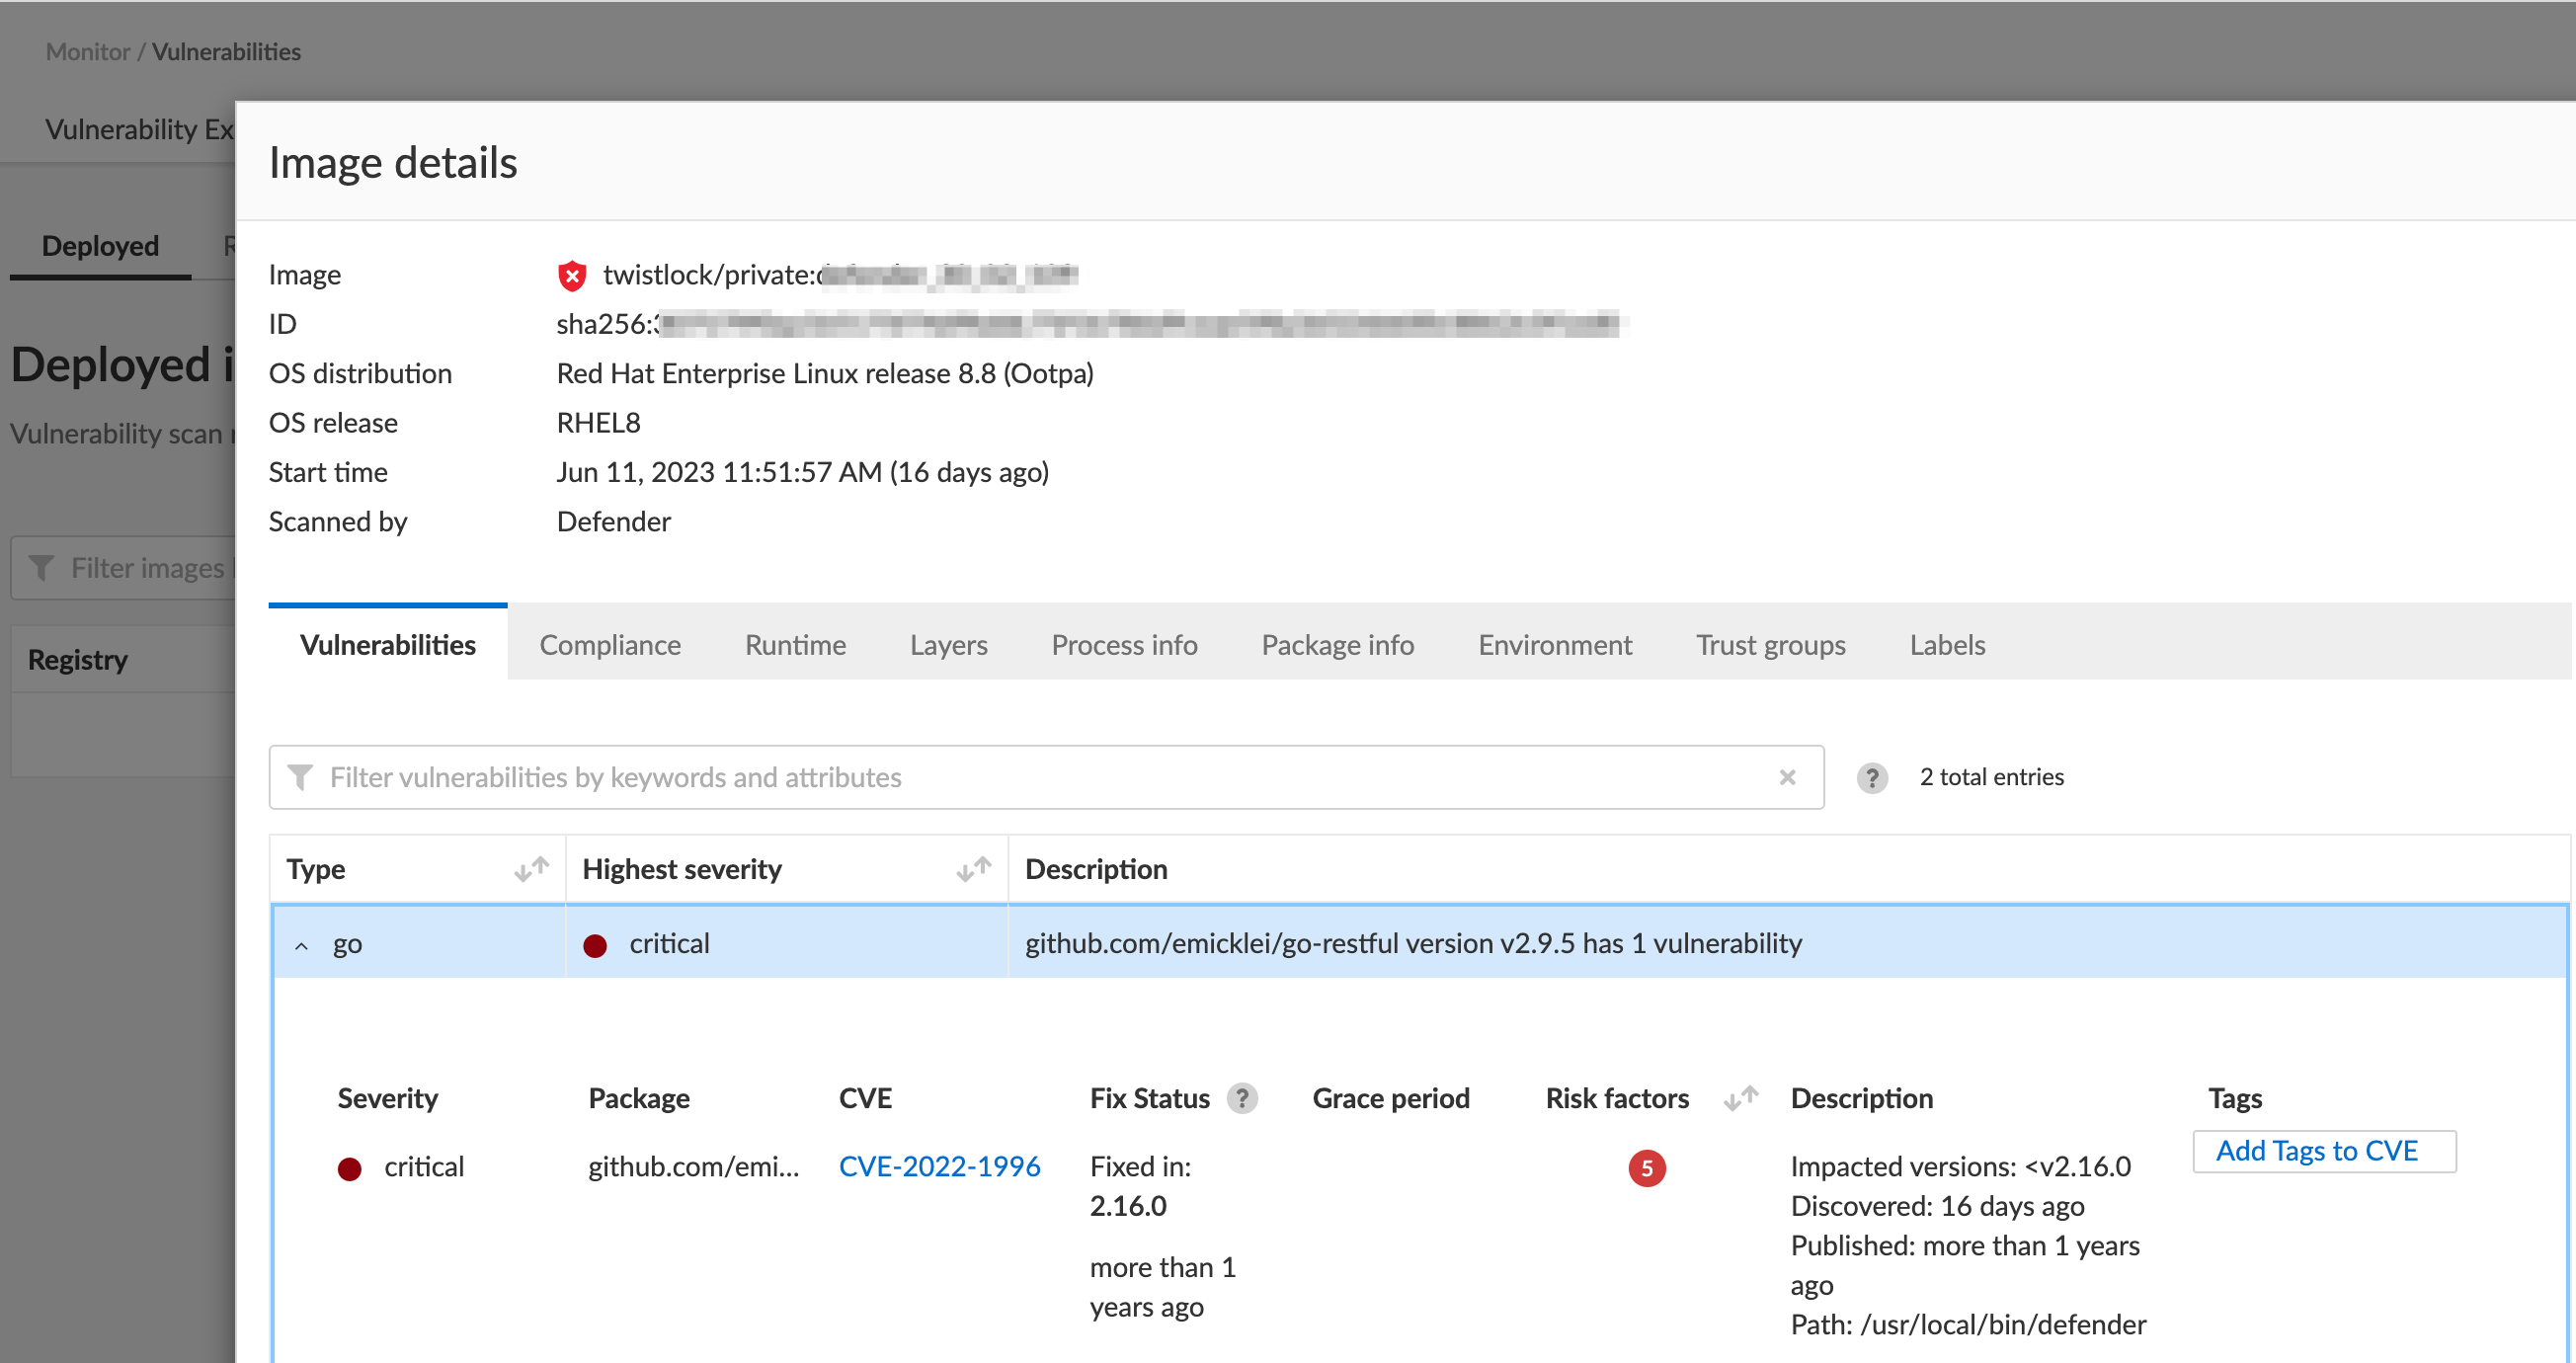Screen dimensions: 2576x1363
Task: Click the CVE column header
Action: [x=865, y=1098]
